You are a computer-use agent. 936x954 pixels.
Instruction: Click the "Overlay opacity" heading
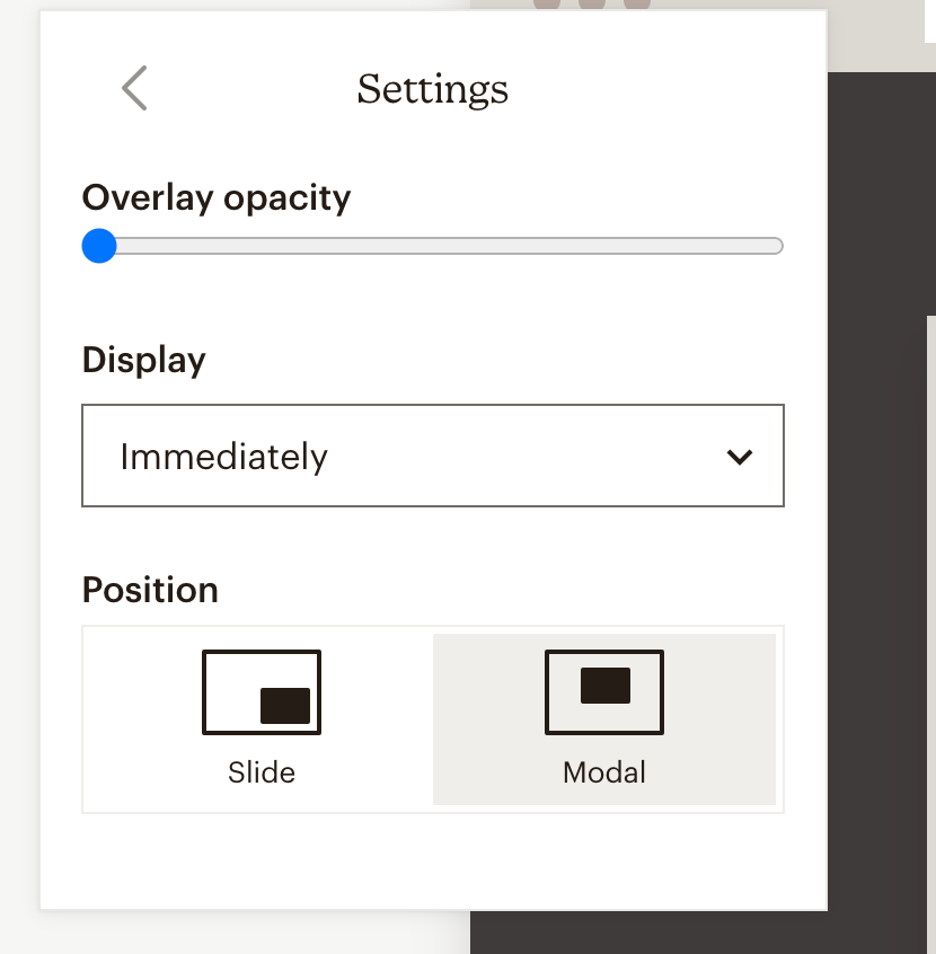pyautogui.click(x=216, y=198)
